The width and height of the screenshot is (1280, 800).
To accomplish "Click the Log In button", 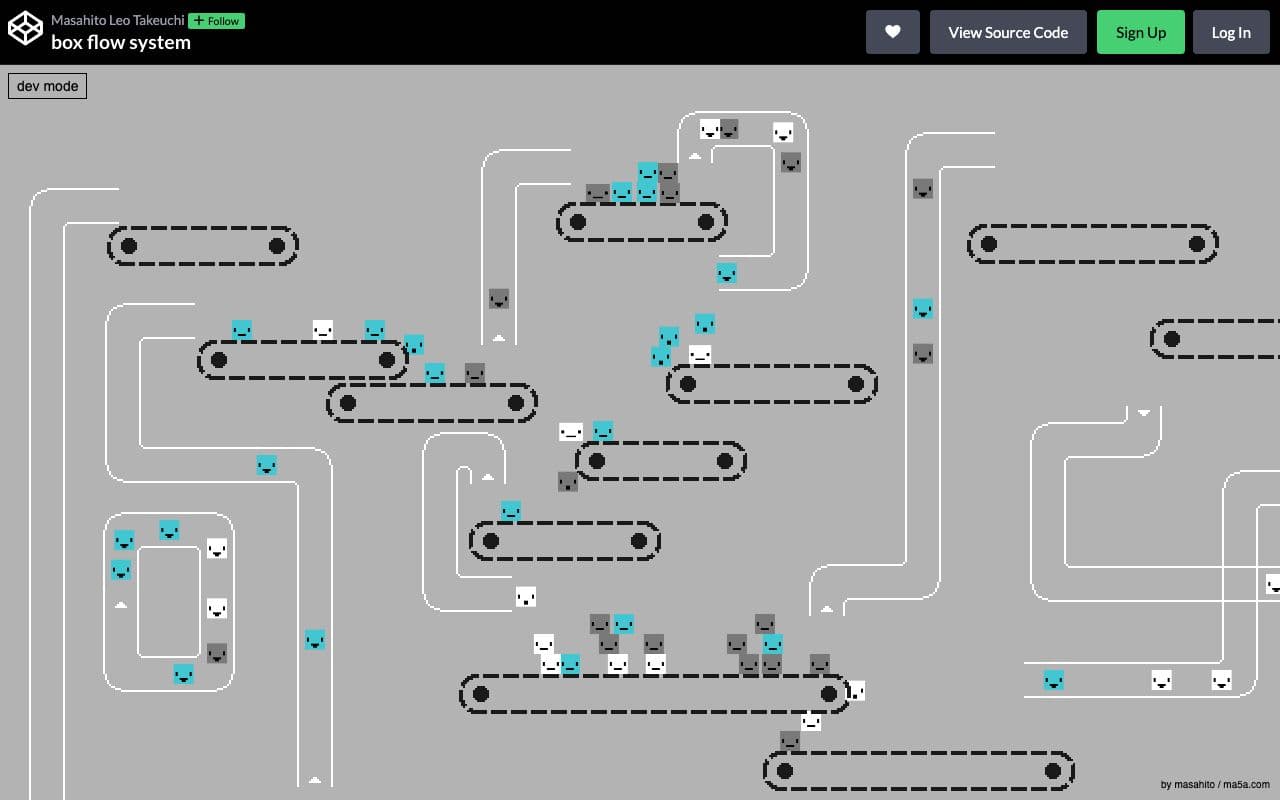I will tap(1231, 31).
